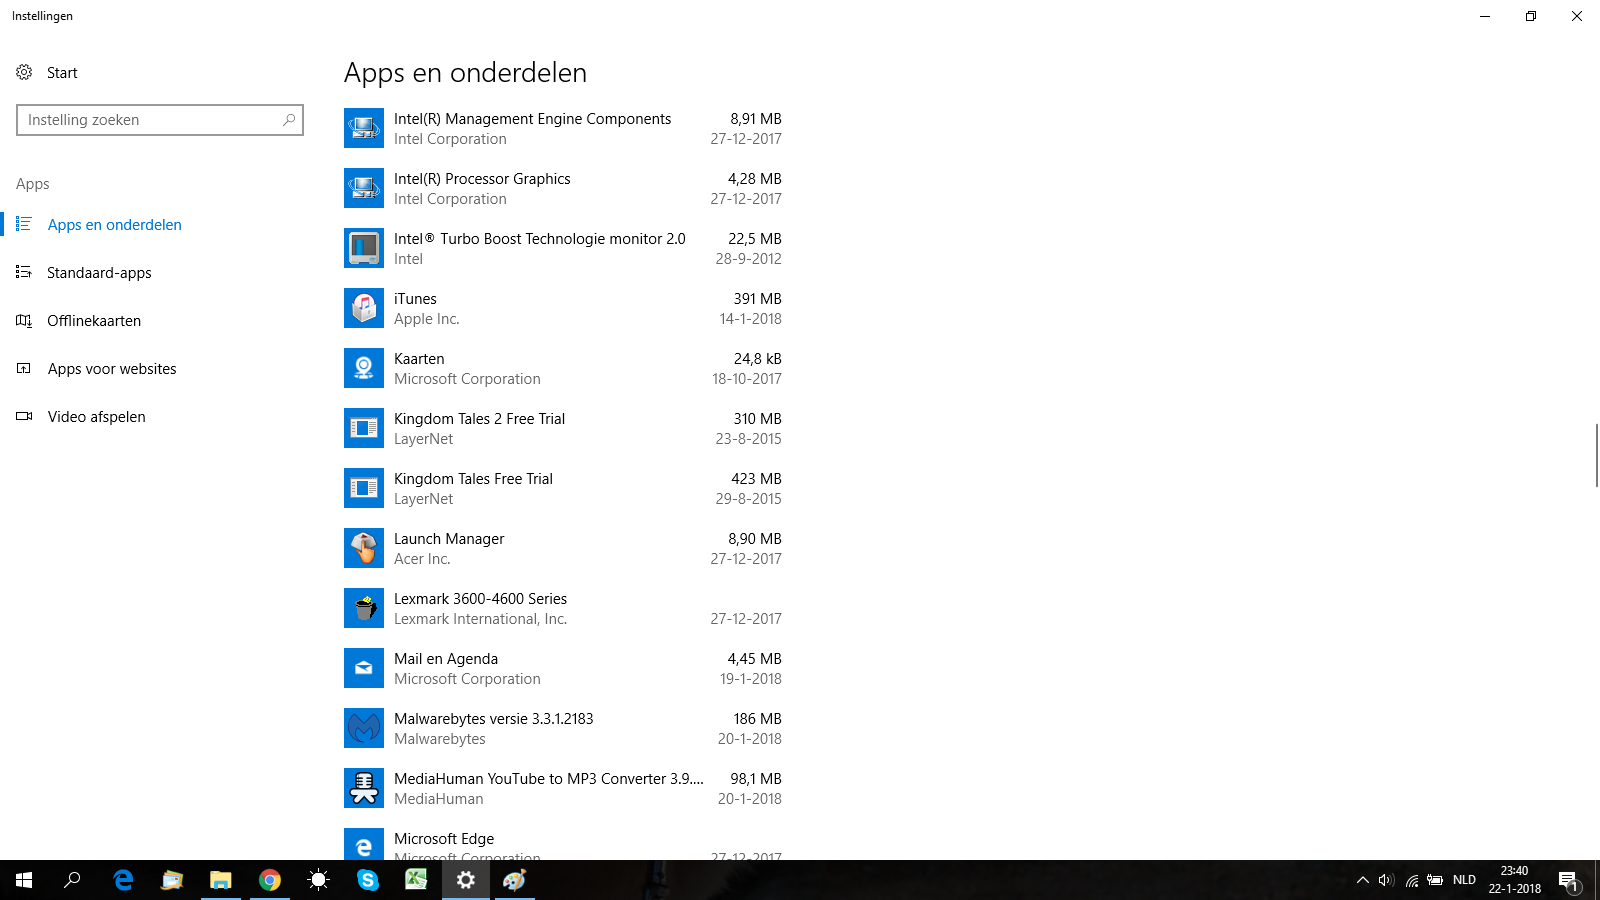
Task: Select the Intel Turbo Boost monitor icon
Action: click(364, 248)
